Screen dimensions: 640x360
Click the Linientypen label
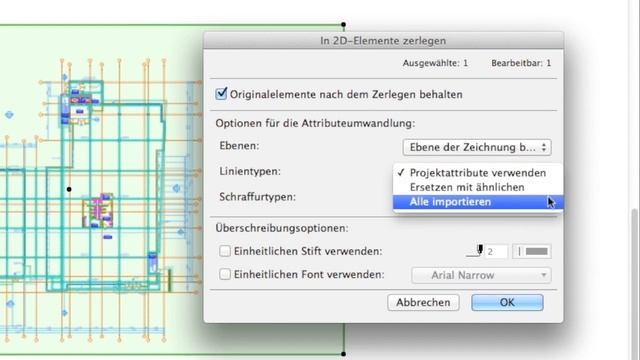point(250,171)
